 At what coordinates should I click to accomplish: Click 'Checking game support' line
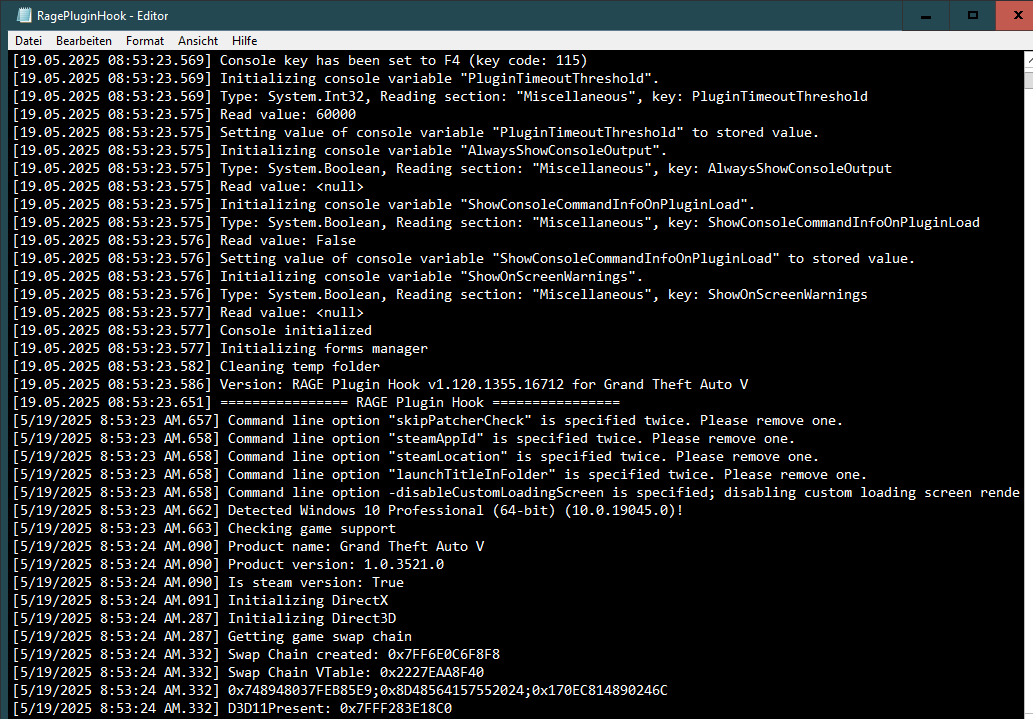(x=204, y=529)
